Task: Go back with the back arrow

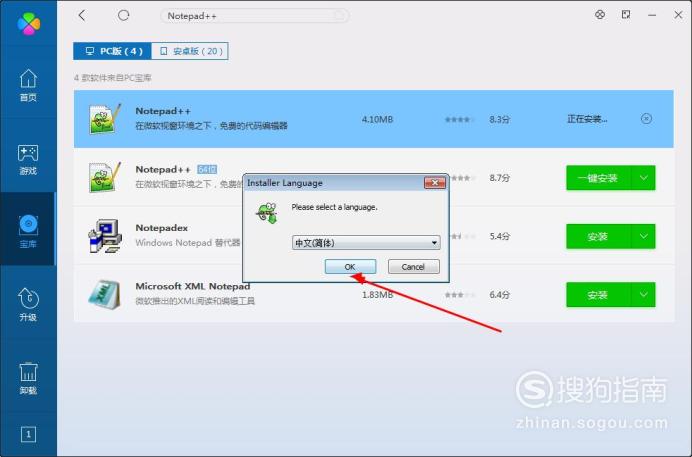Action: tap(82, 15)
